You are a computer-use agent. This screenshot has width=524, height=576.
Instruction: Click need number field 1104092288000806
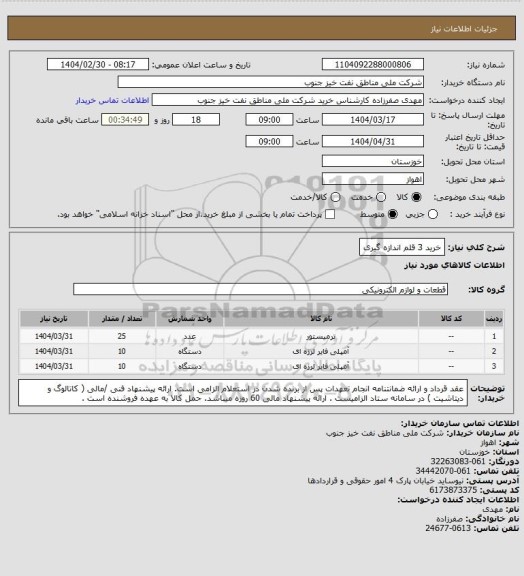click(x=373, y=64)
